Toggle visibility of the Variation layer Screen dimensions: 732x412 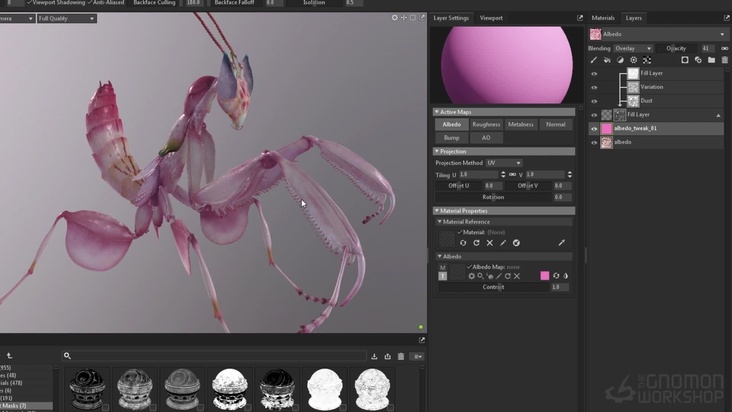[594, 87]
